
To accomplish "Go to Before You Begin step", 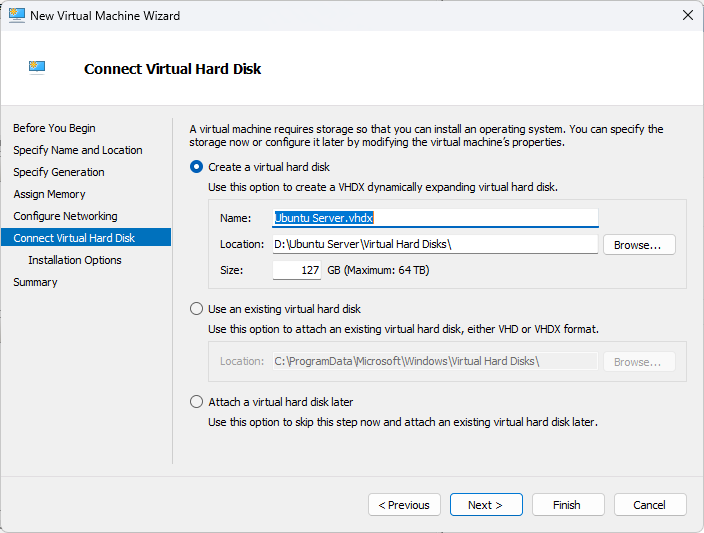I will coord(54,128).
